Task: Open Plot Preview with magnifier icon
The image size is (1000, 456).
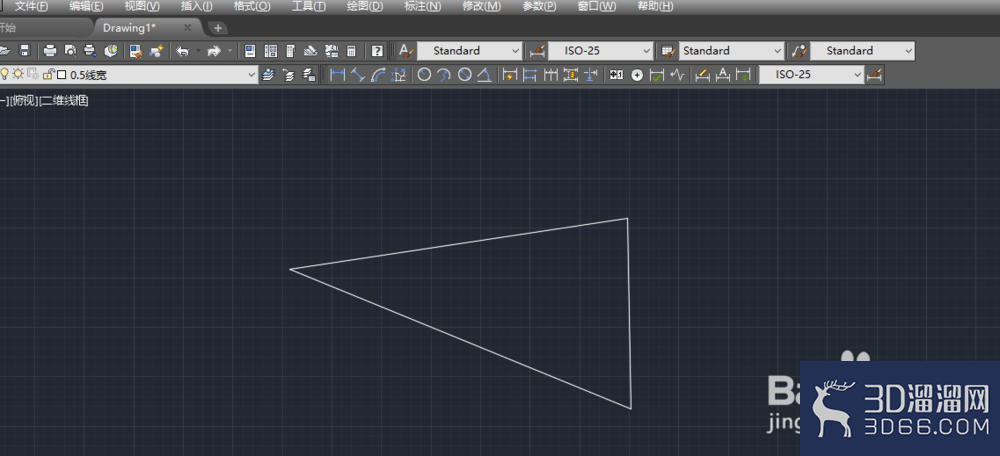Action: (71, 50)
